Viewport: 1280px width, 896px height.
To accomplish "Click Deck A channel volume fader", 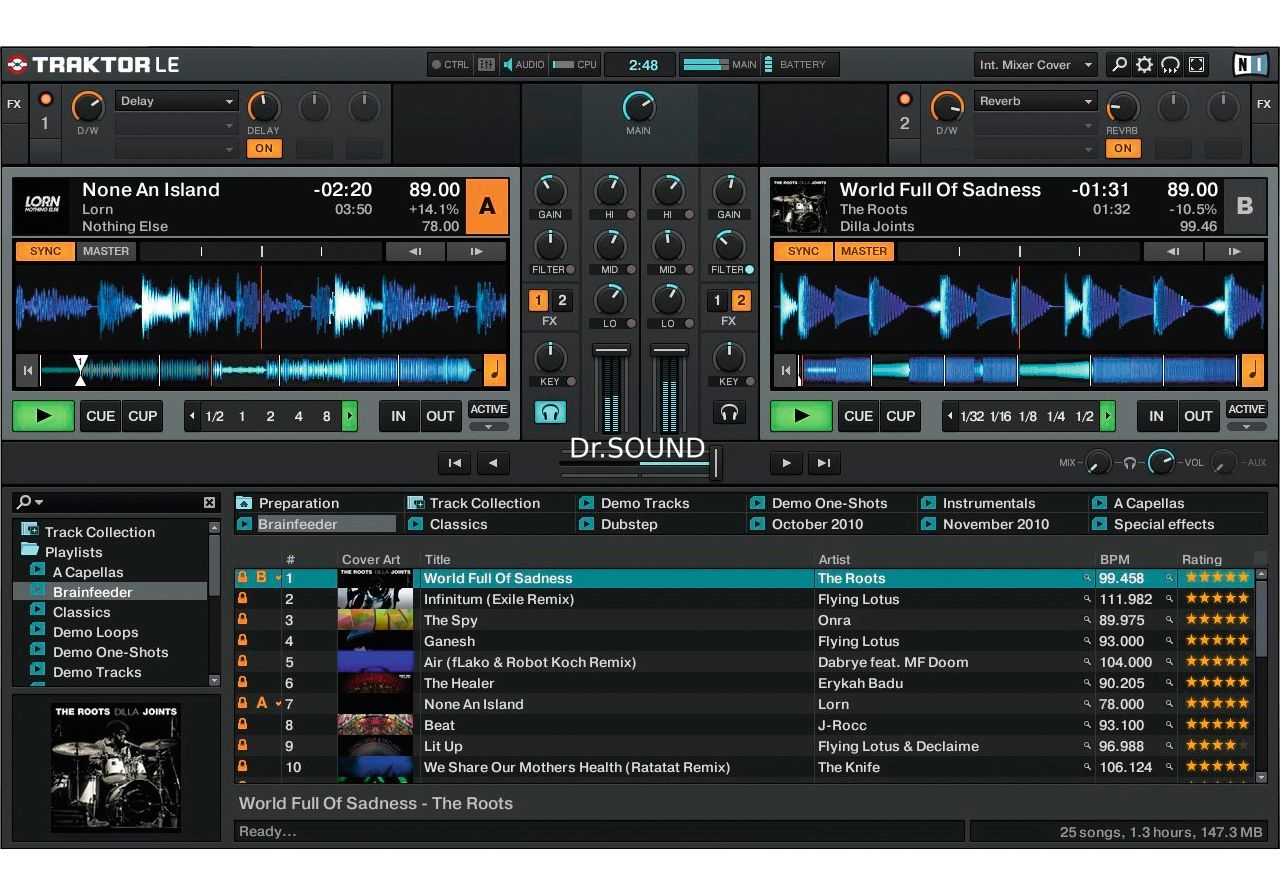I will click(611, 351).
